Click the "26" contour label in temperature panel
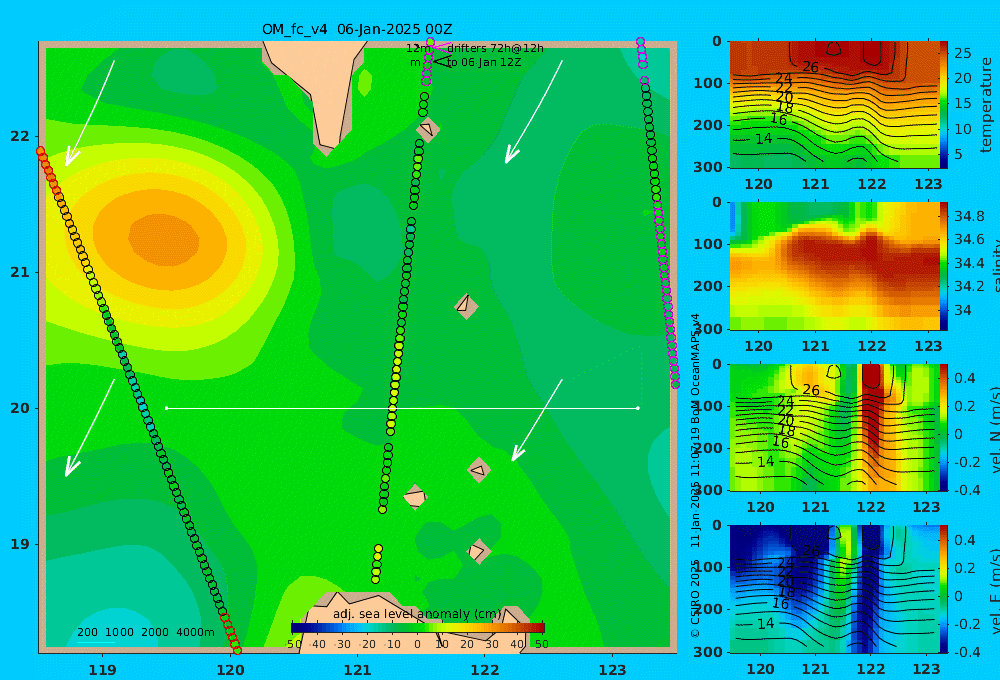This screenshot has height=680, width=1000. 810,67
